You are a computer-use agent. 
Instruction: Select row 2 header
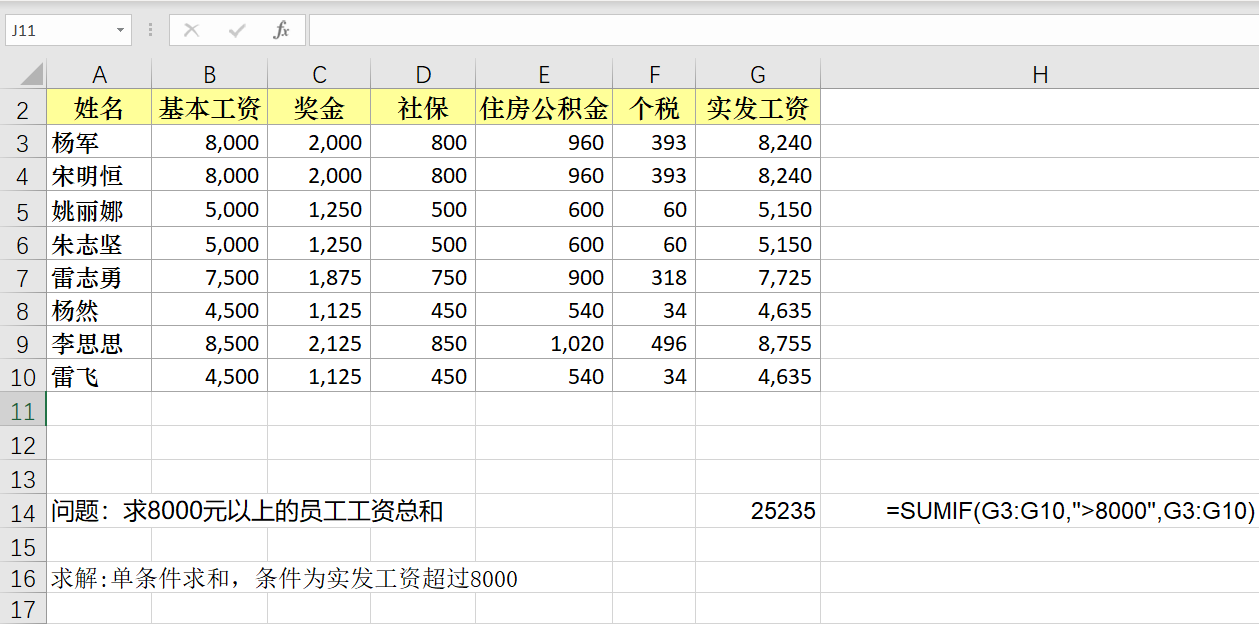(x=23, y=108)
